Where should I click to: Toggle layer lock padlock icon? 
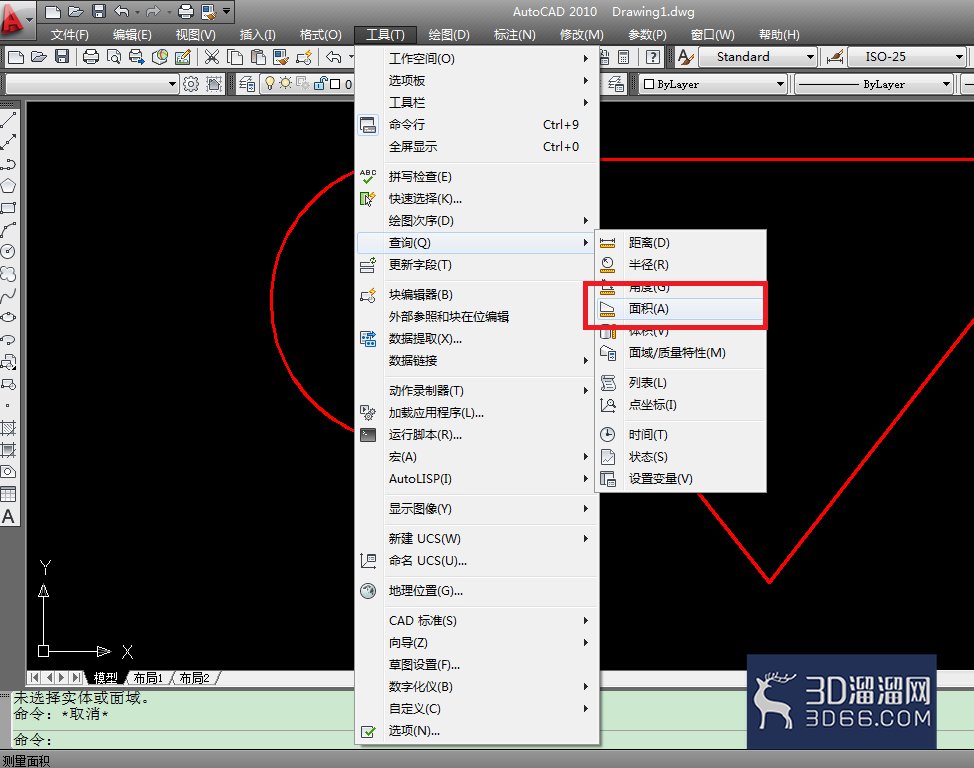[x=320, y=83]
